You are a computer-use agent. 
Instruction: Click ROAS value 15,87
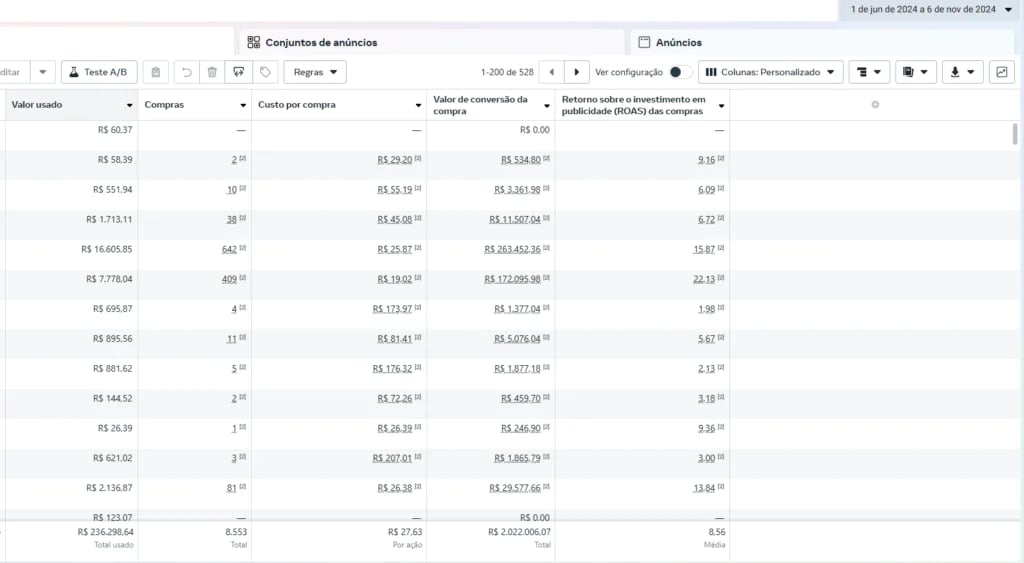(x=704, y=249)
